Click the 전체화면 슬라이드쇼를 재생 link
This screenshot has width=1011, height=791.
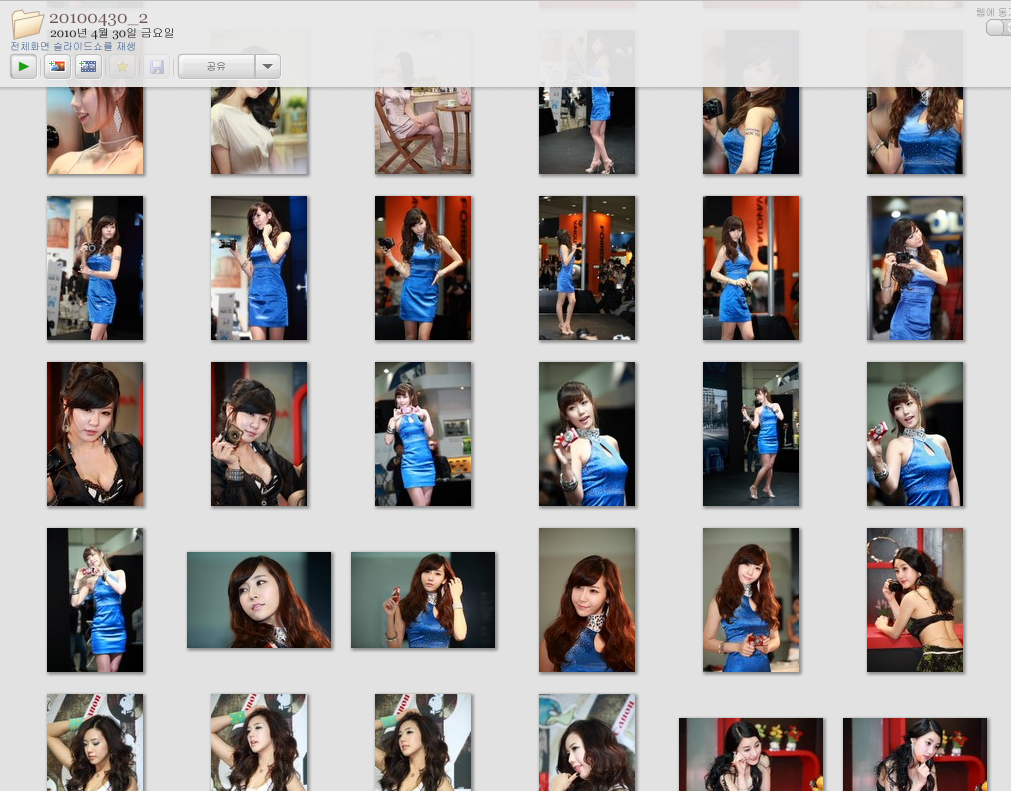(x=73, y=46)
